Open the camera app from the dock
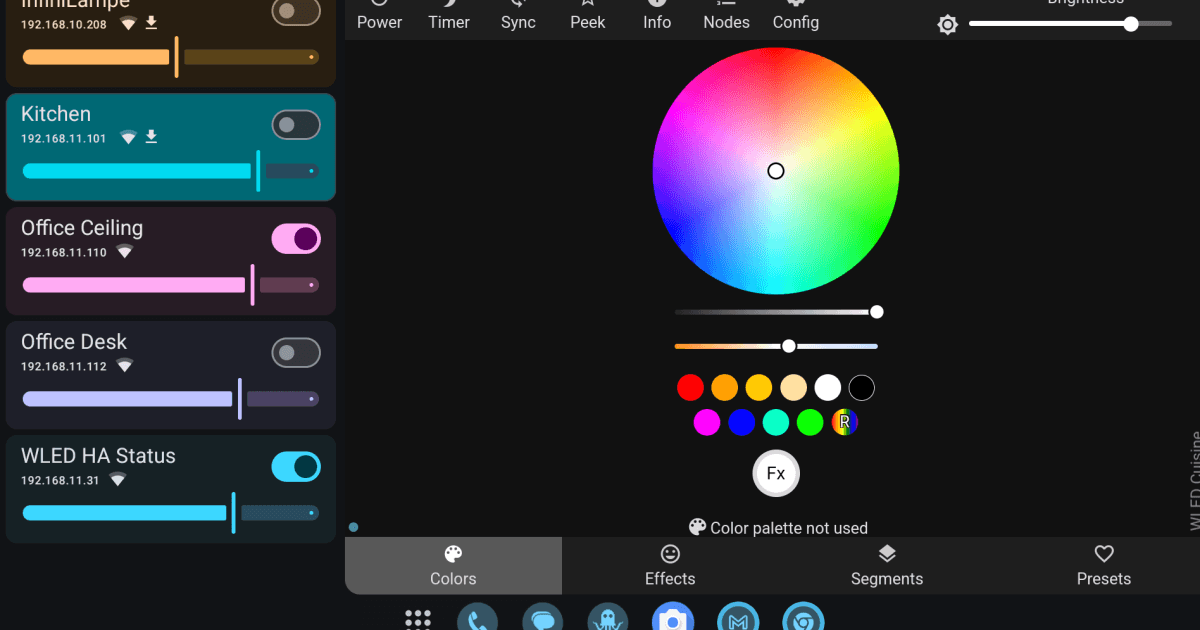 [672, 618]
